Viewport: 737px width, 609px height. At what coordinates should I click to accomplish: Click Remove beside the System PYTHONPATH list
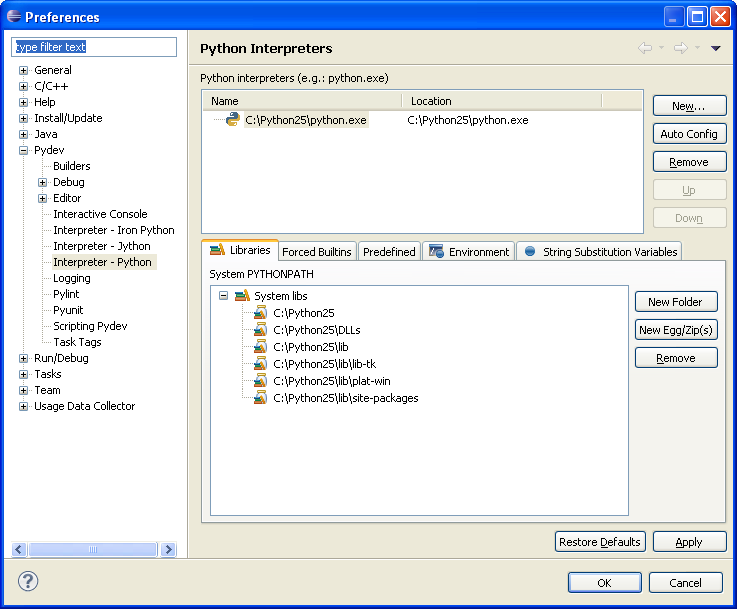tap(676, 358)
